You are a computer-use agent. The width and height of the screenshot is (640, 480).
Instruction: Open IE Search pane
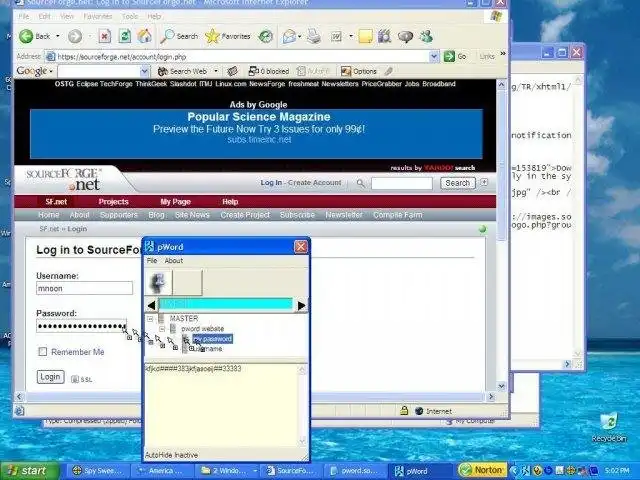pos(179,36)
